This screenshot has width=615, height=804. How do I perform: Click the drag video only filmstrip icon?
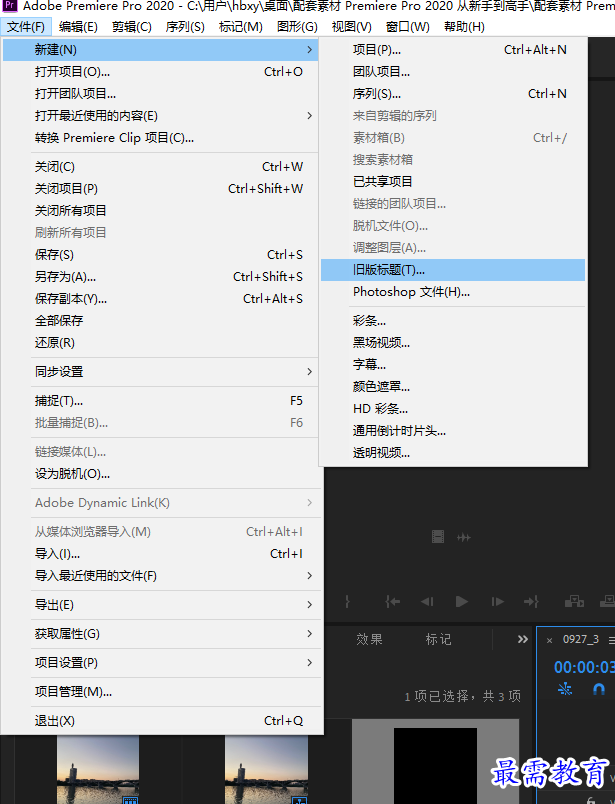click(438, 537)
